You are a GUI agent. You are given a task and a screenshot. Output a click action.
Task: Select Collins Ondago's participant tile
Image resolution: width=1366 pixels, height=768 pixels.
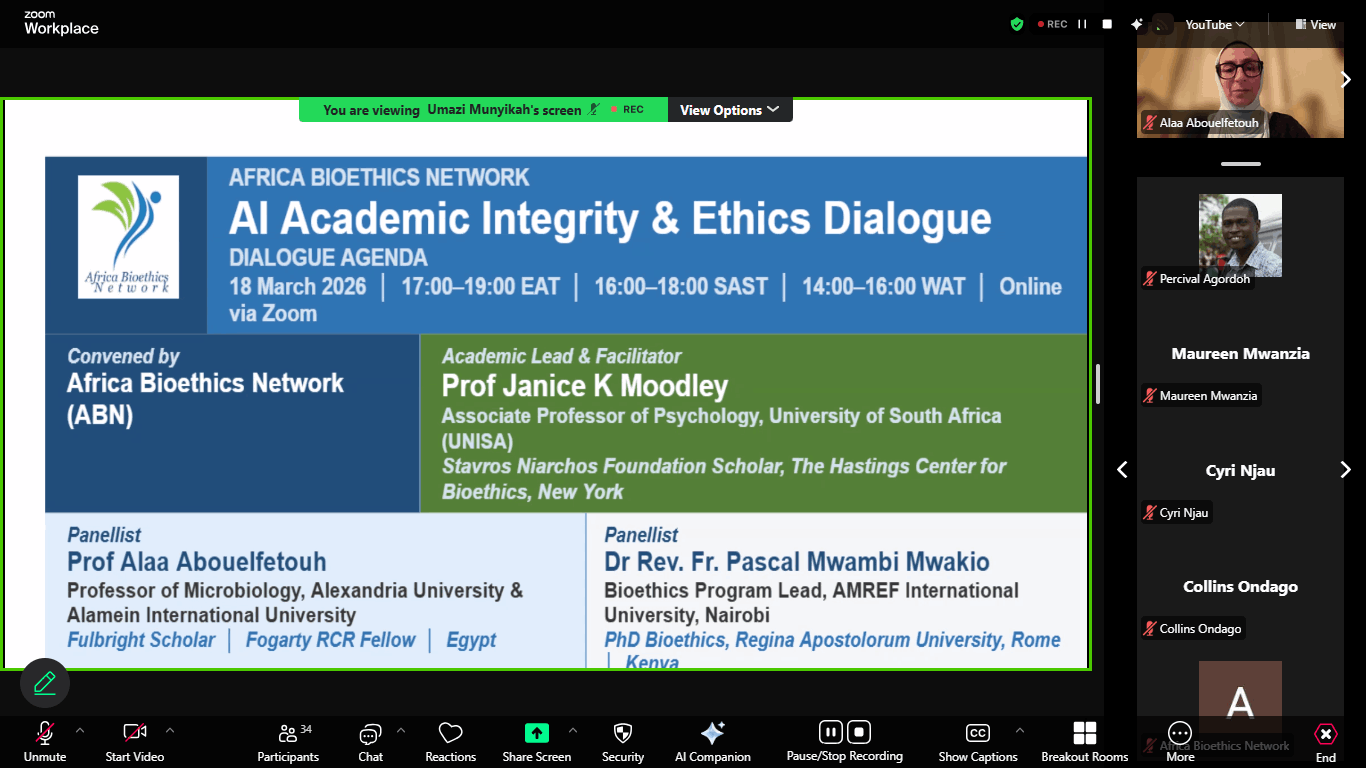tap(1240, 587)
